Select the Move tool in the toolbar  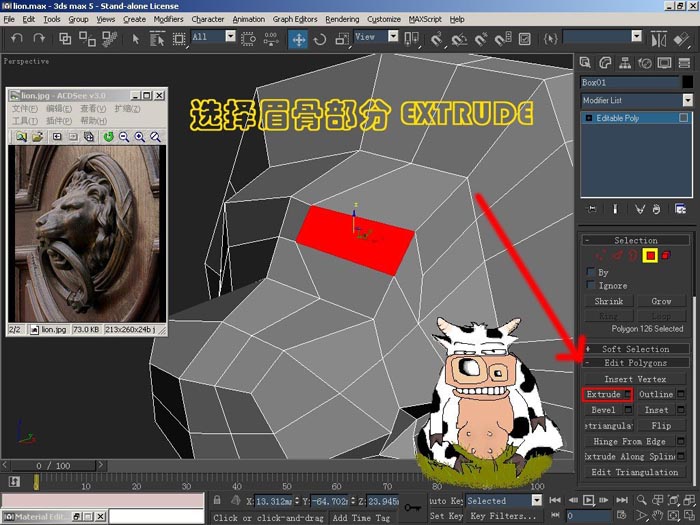[298, 39]
